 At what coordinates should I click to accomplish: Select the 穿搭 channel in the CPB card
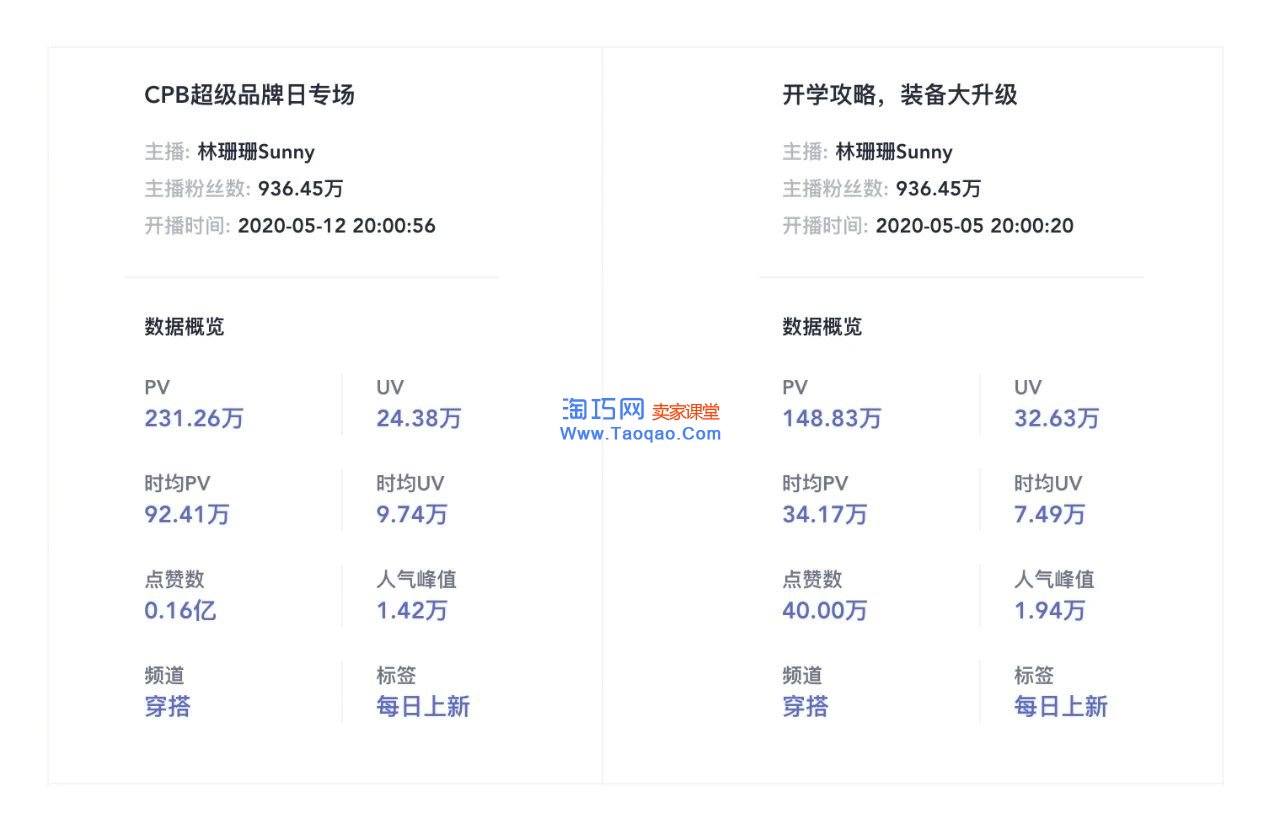[167, 707]
